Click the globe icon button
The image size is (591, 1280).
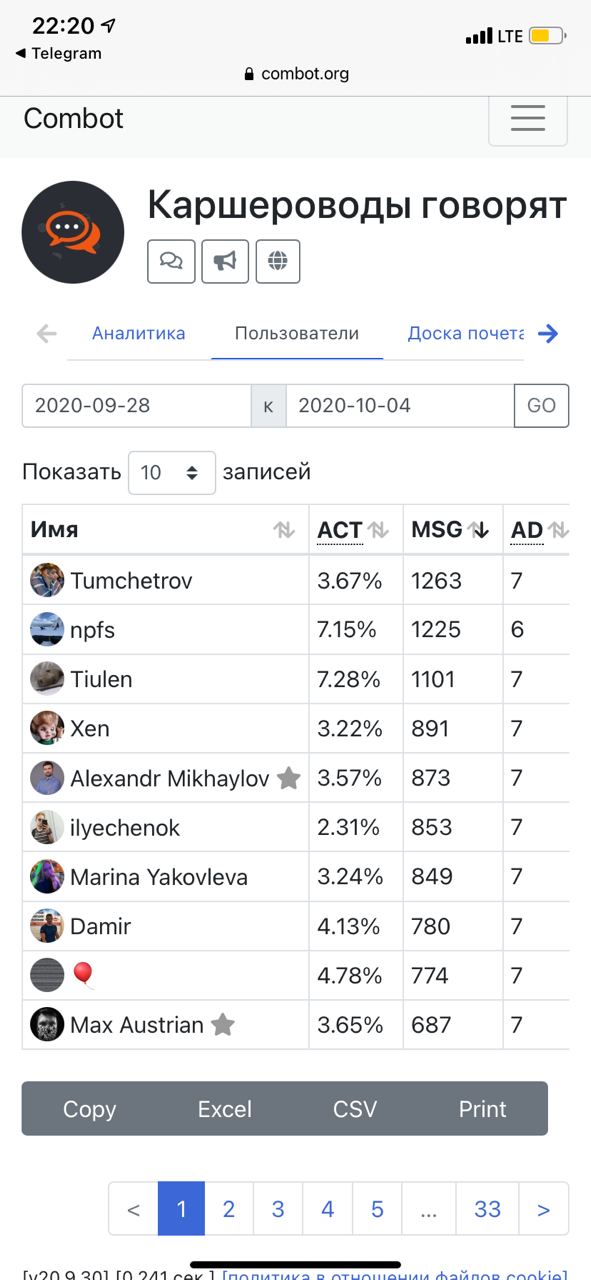point(278,261)
